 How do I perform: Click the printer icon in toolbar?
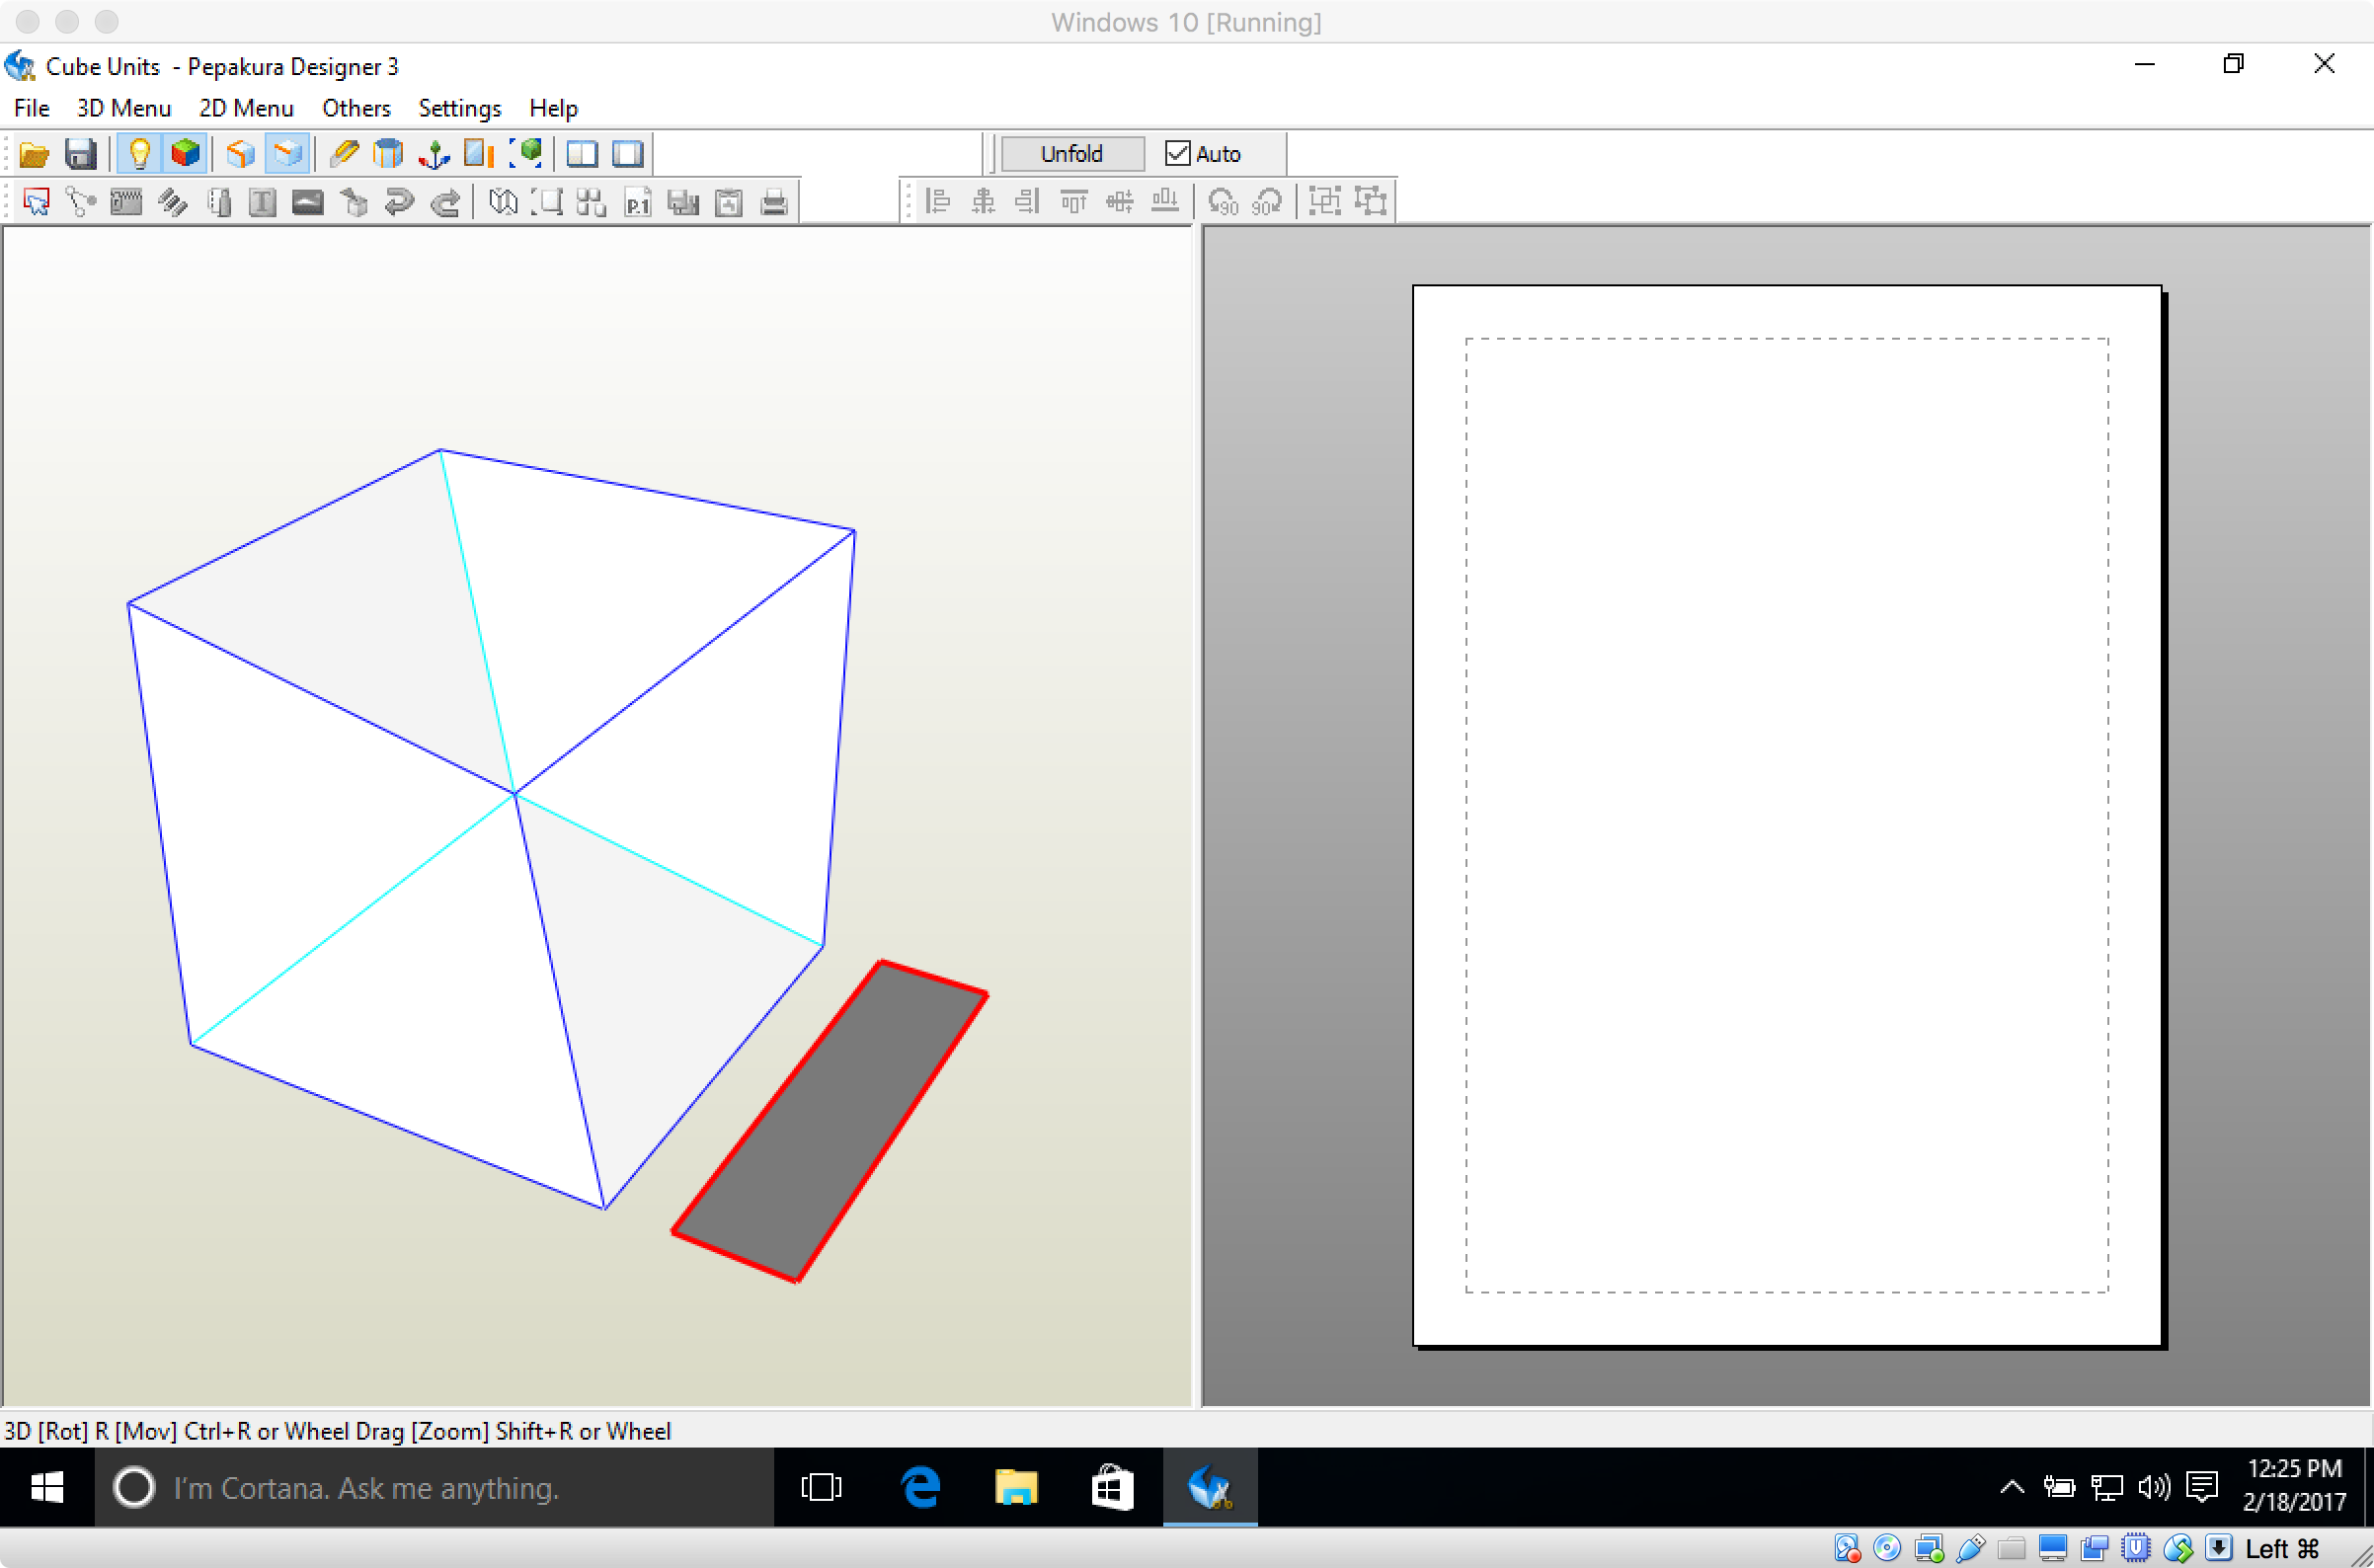click(774, 203)
